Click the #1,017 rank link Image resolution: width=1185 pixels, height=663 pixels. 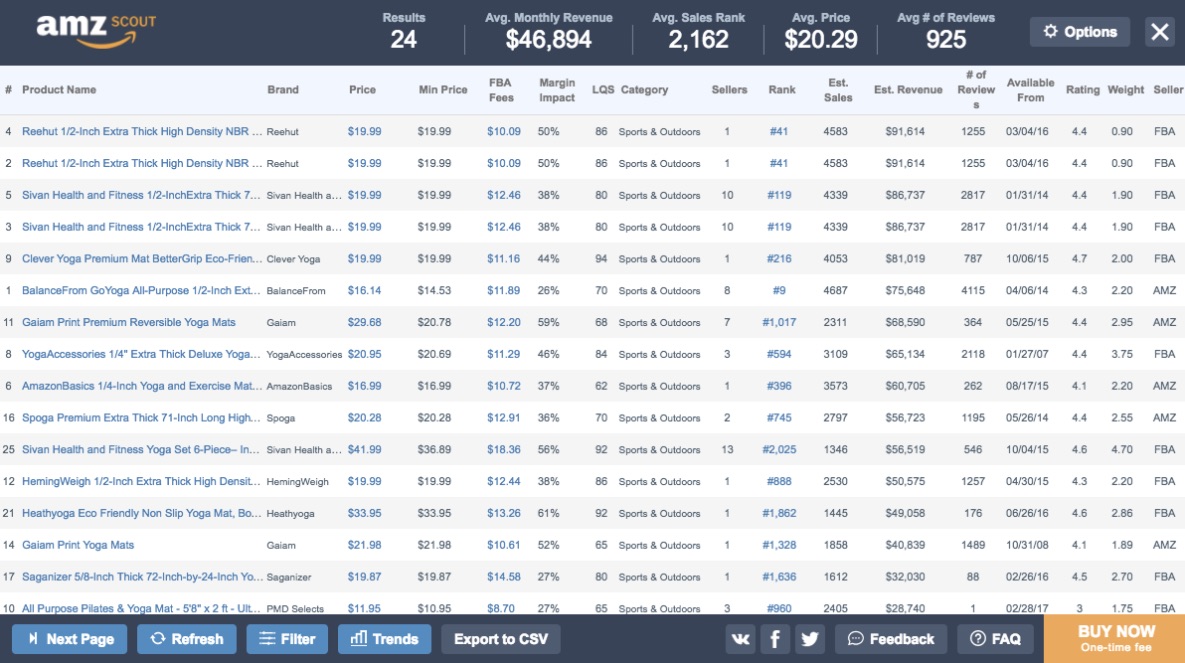[779, 322]
